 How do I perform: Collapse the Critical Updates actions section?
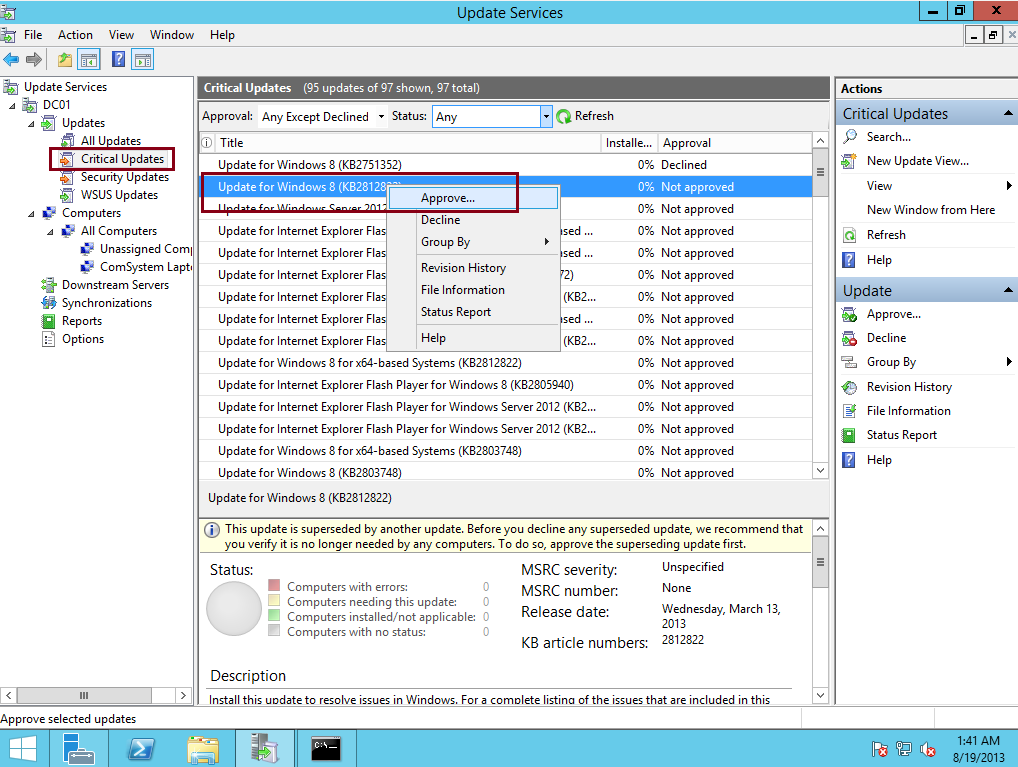(1008, 114)
